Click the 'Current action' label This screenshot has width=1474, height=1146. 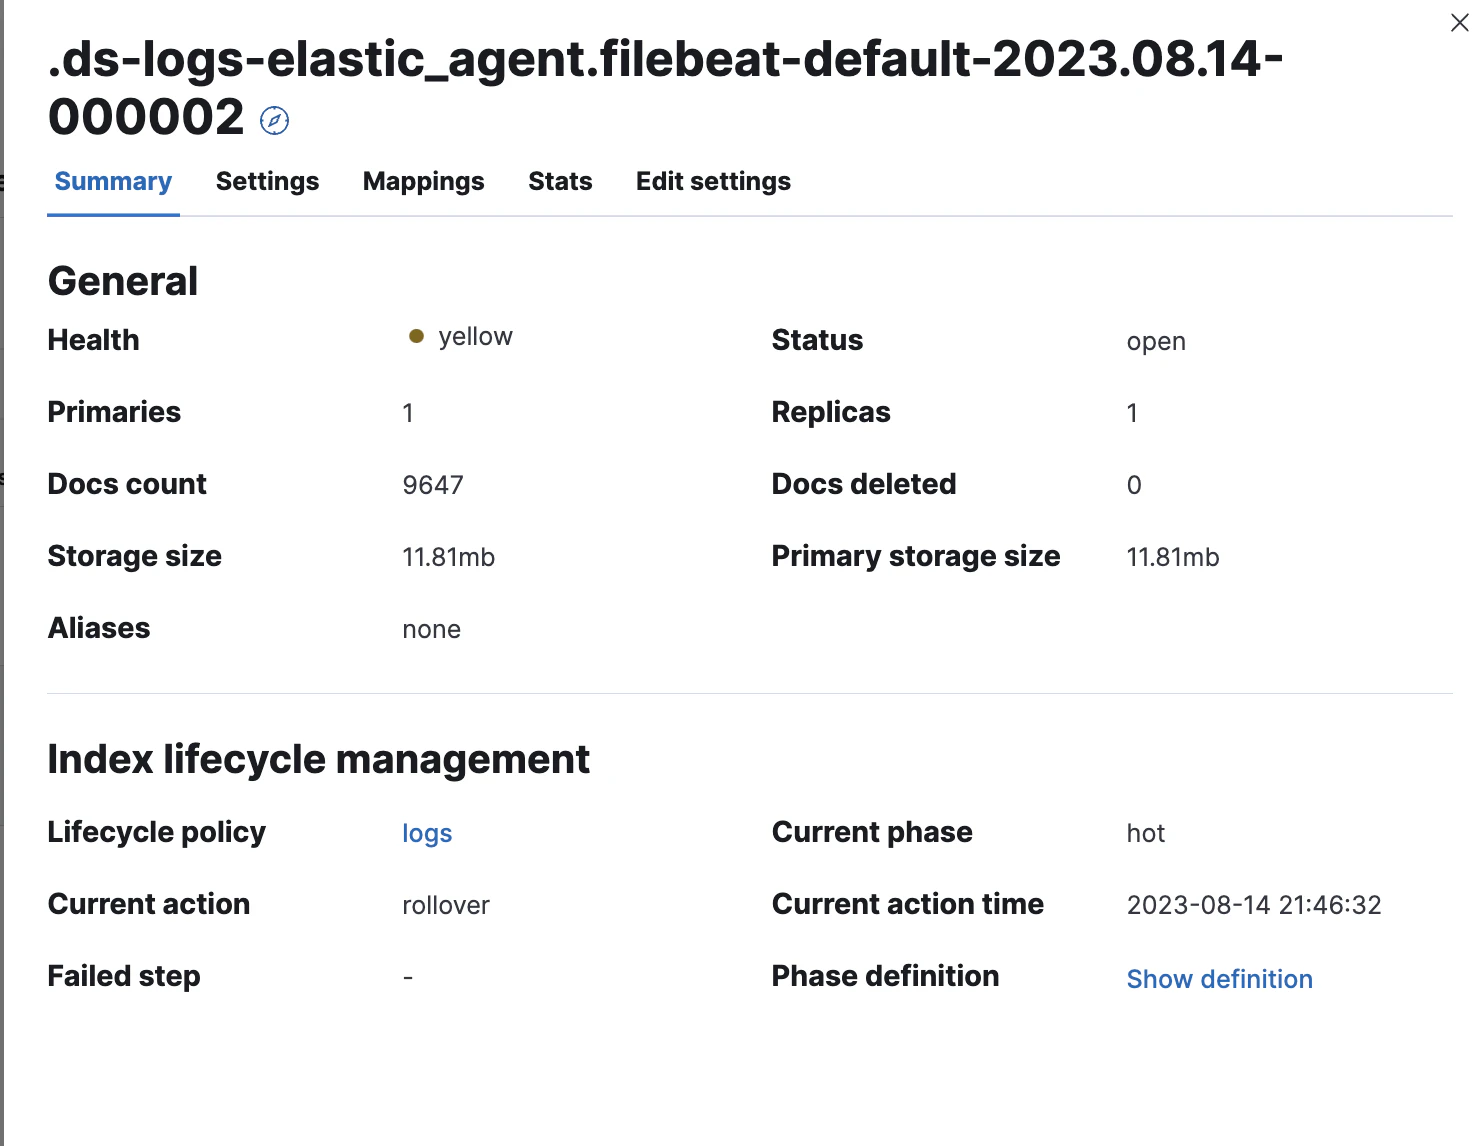149,904
